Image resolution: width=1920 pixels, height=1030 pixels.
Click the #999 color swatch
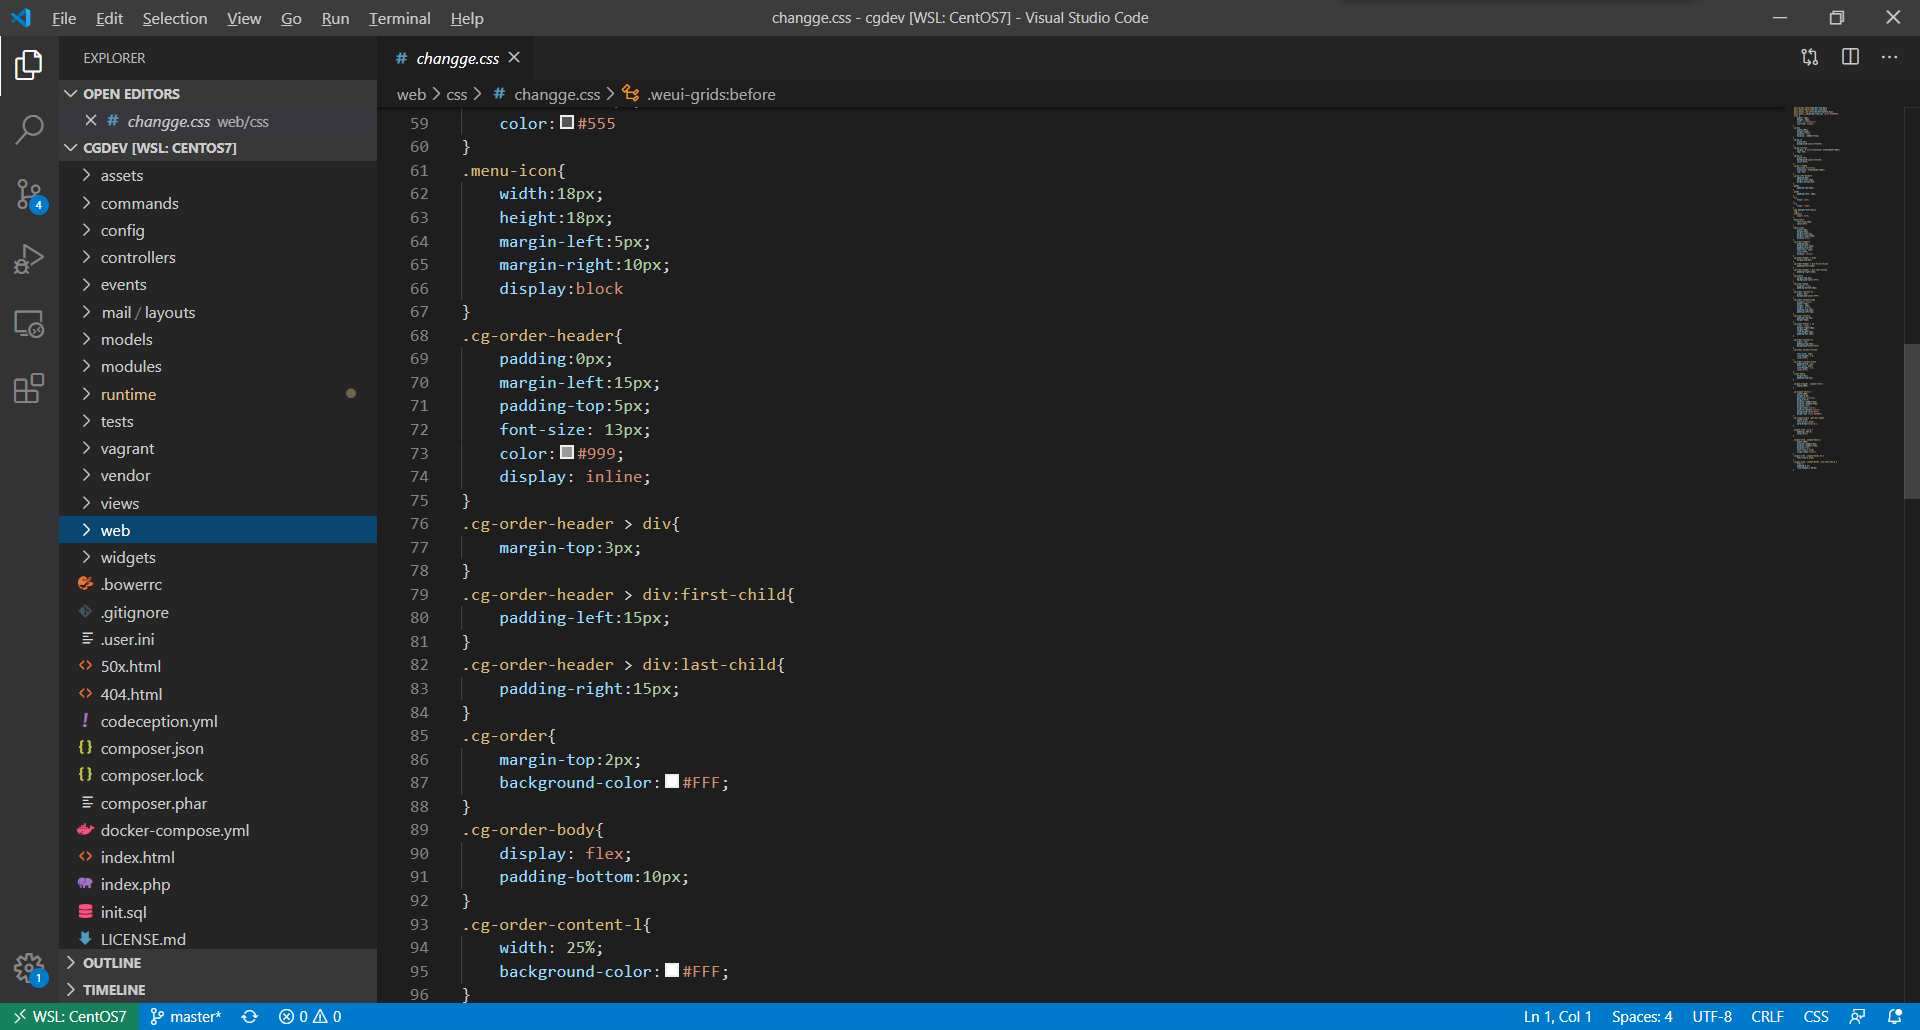[567, 453]
